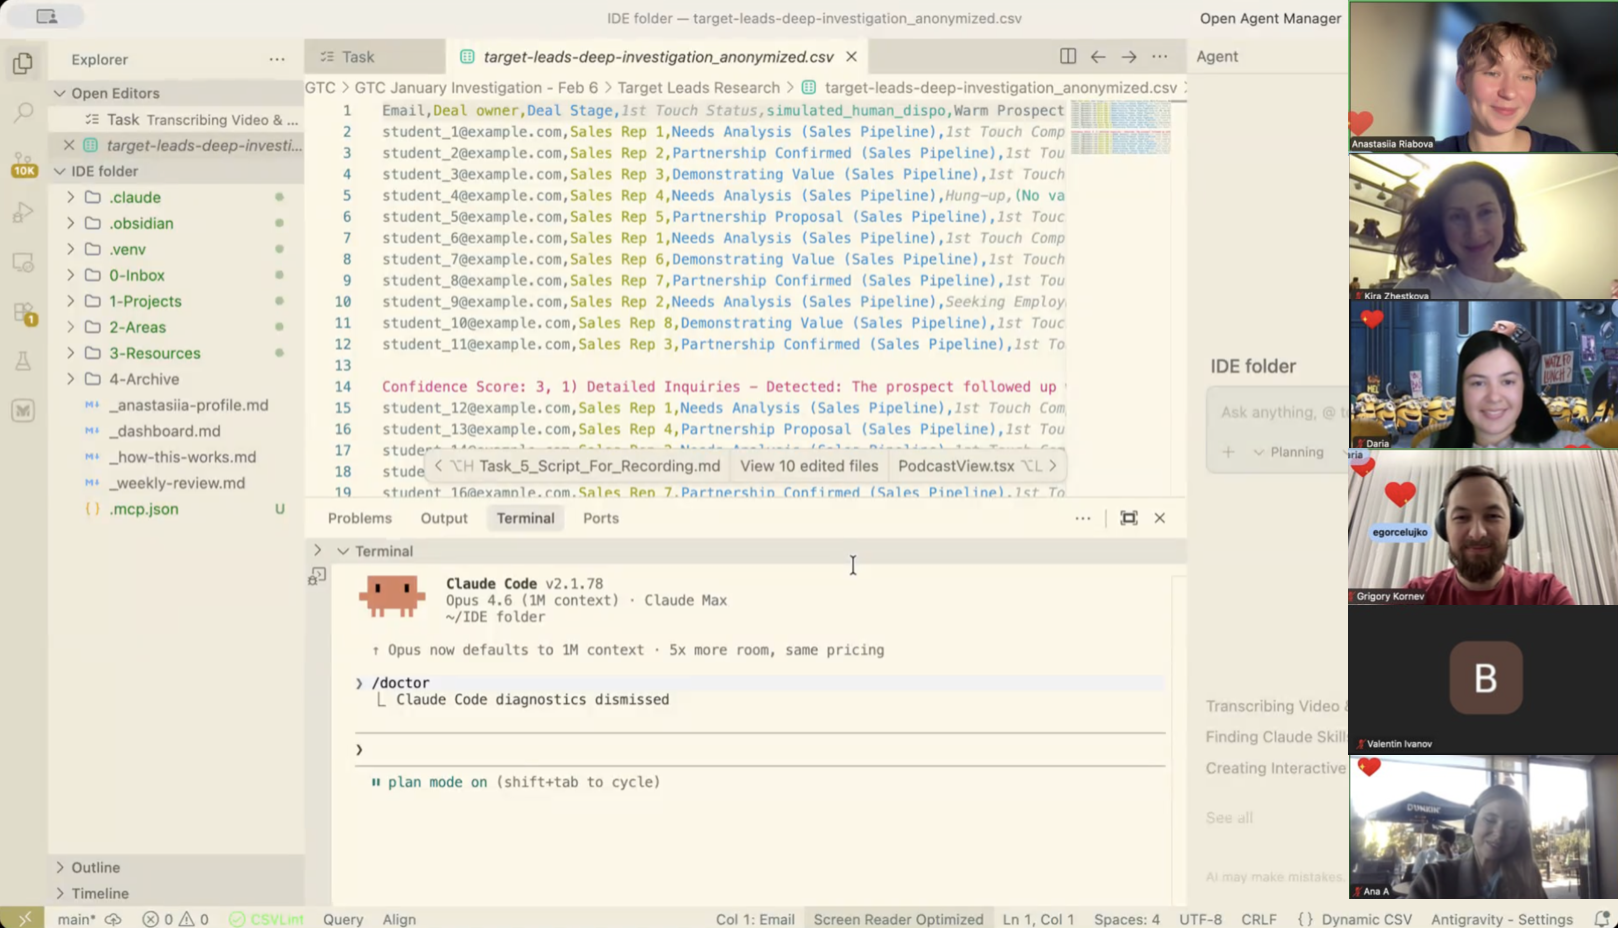Image resolution: width=1618 pixels, height=928 pixels.
Task: Open the Explorer view in activity bar
Action: point(23,63)
